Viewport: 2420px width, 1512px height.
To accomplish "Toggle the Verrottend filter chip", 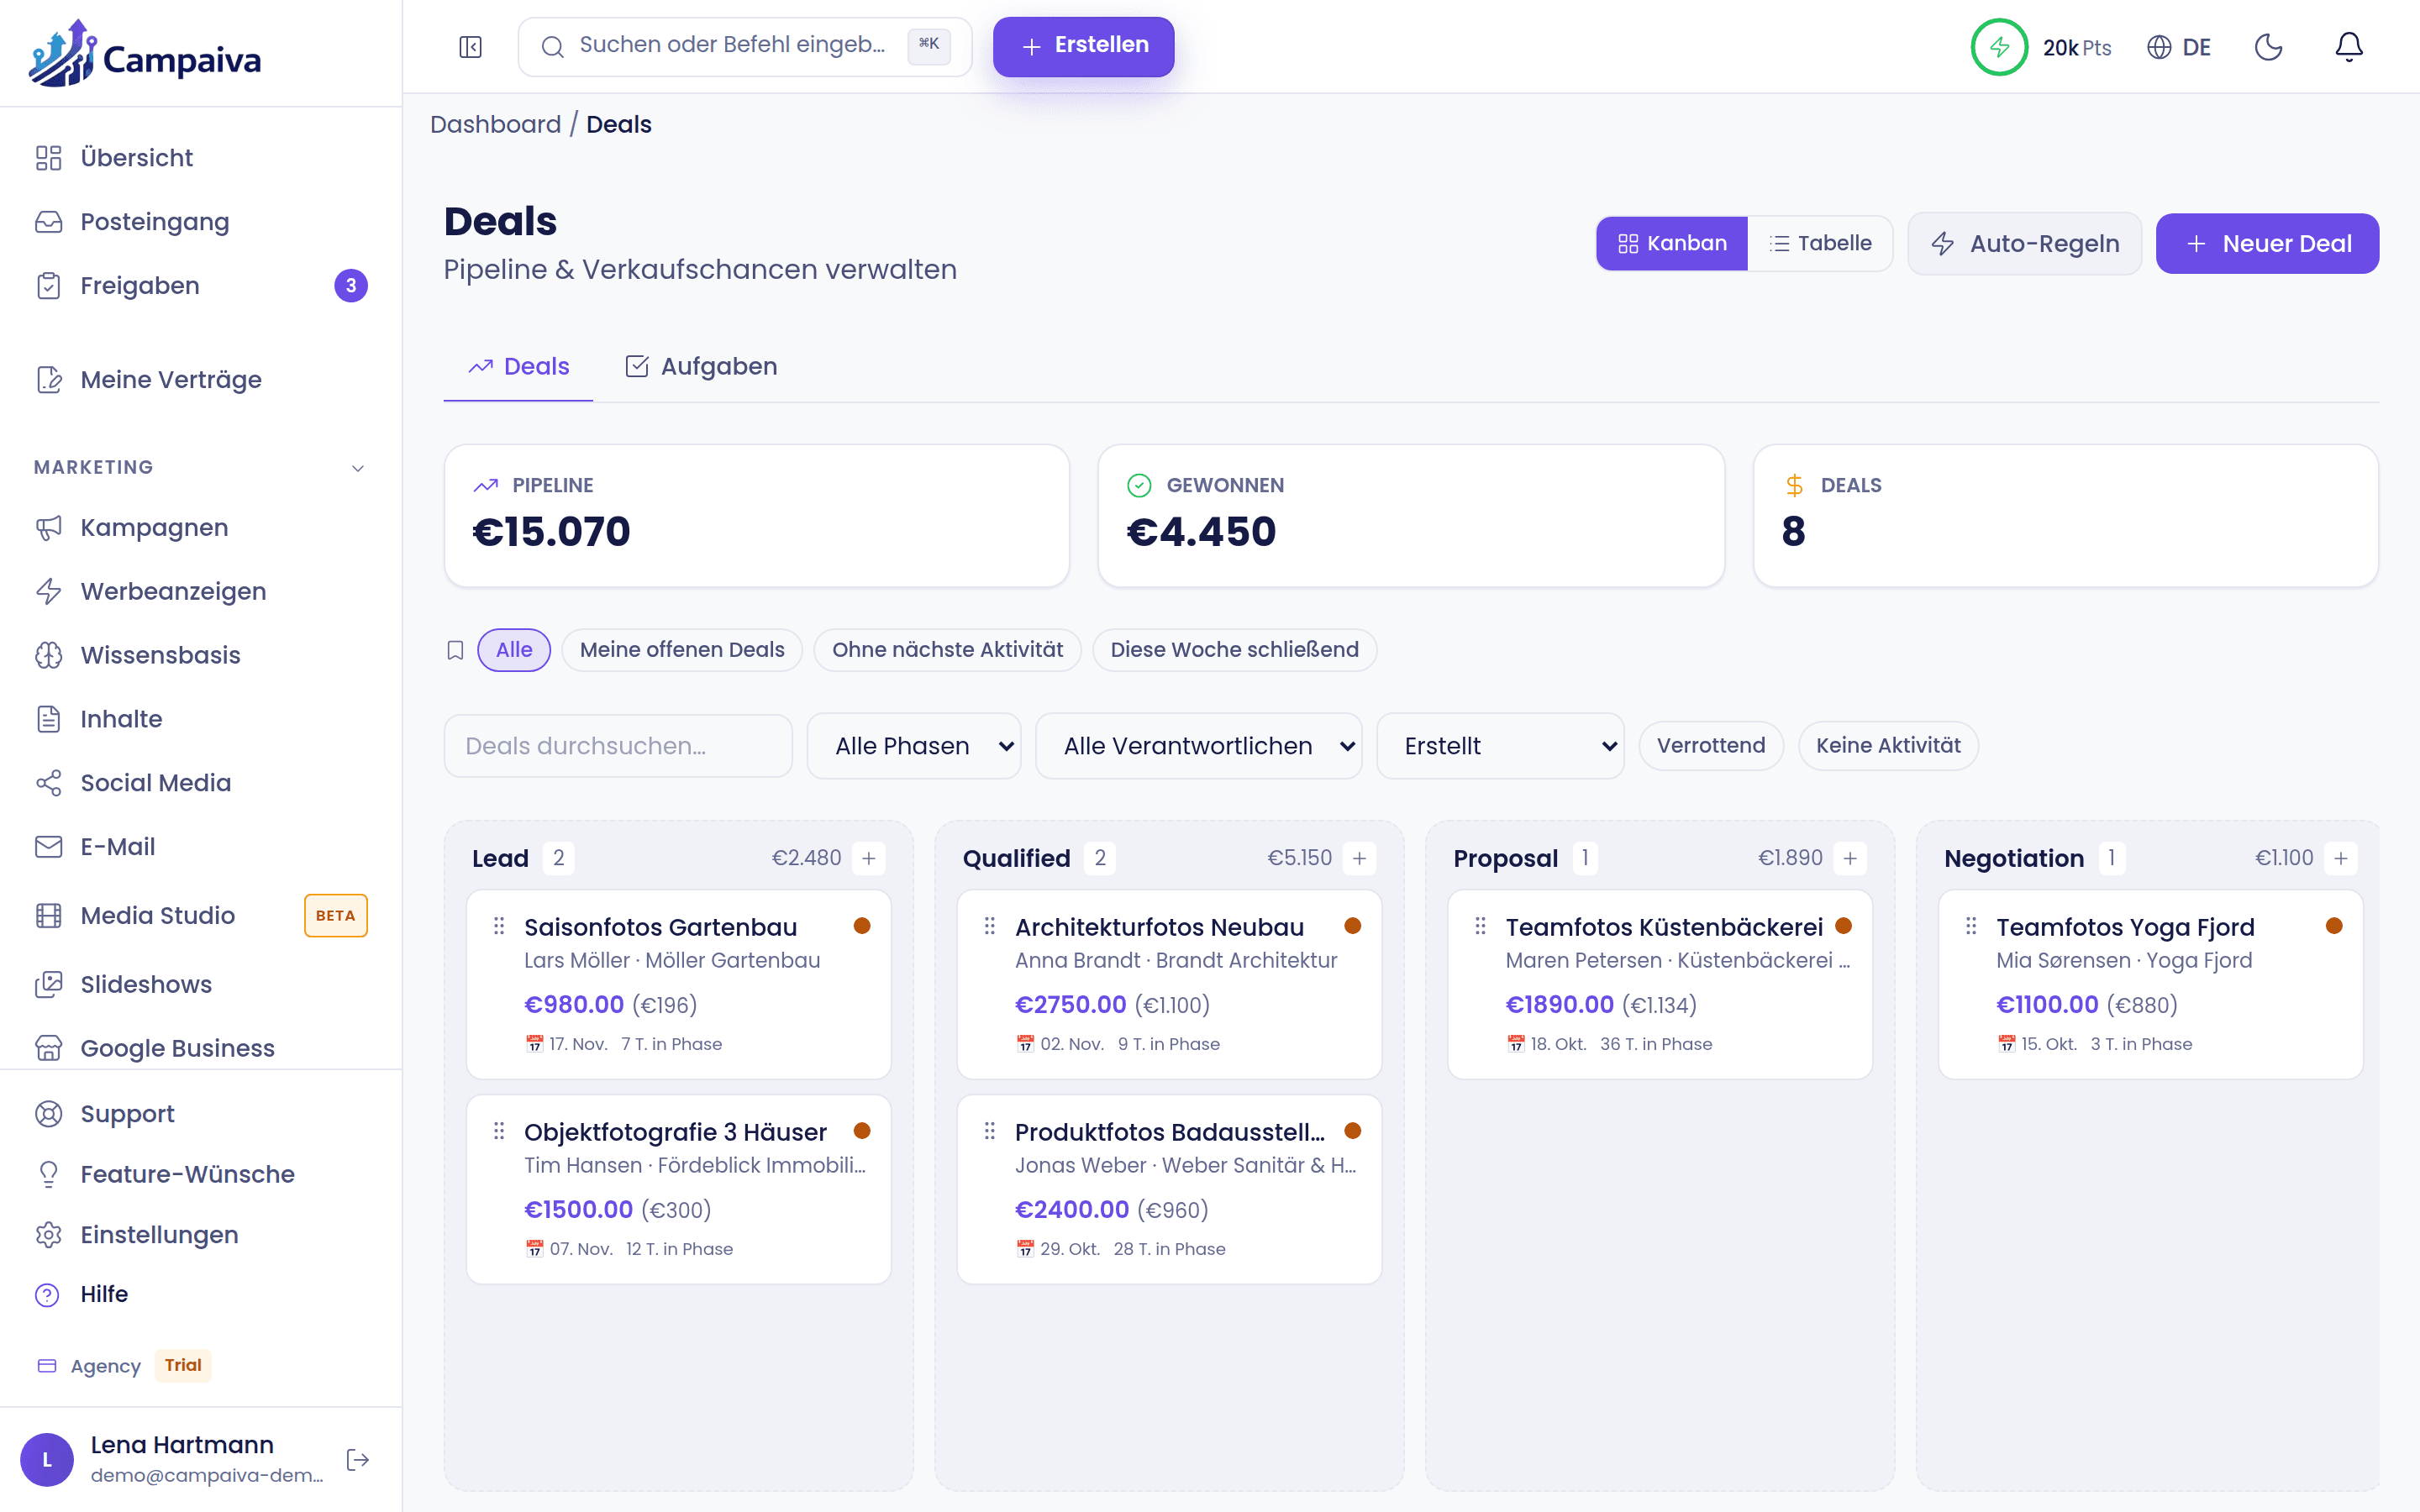I will tap(1711, 746).
